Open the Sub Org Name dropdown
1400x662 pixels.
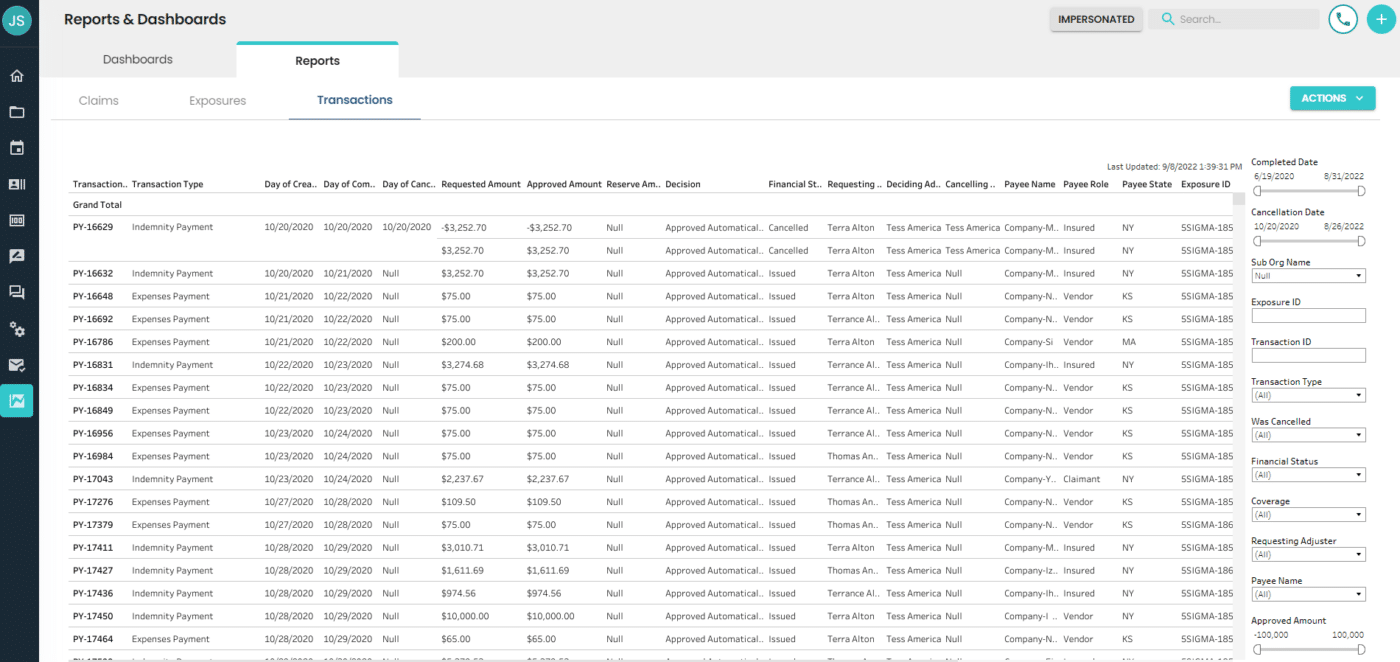click(1307, 275)
